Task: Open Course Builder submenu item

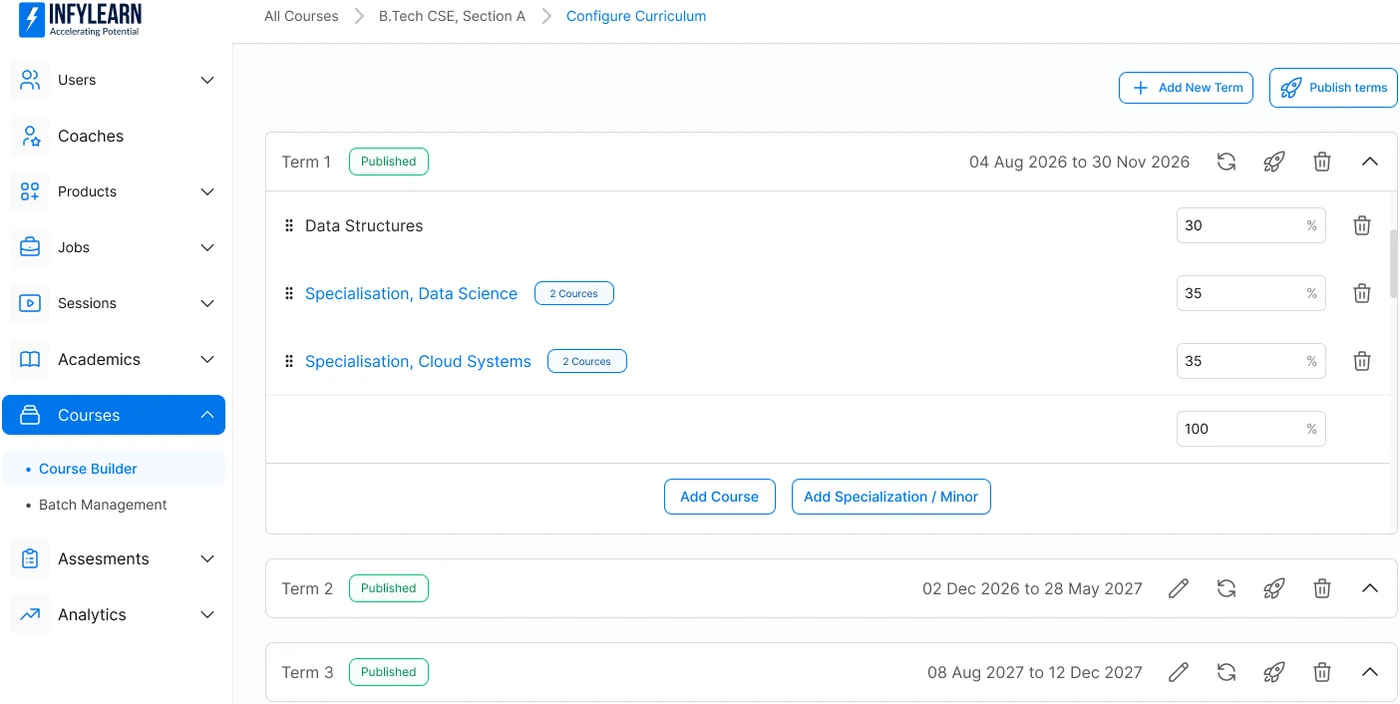Action: (88, 469)
